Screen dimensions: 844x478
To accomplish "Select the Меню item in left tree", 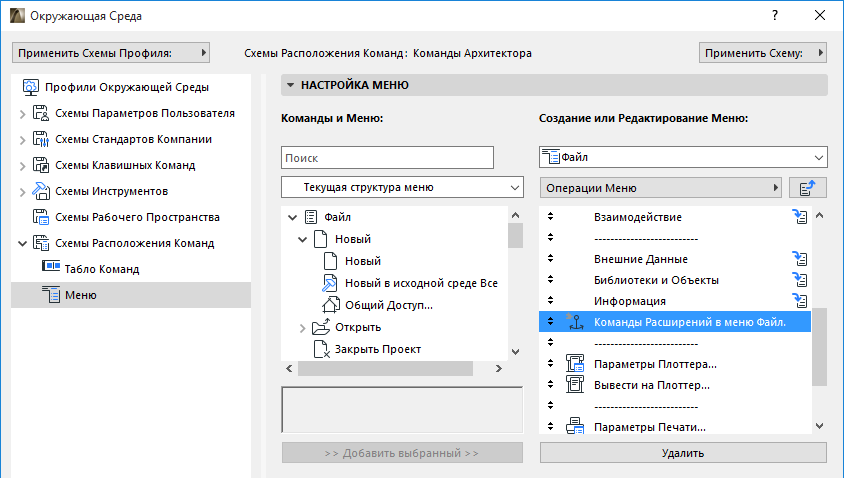I will pyautogui.click(x=81, y=294).
